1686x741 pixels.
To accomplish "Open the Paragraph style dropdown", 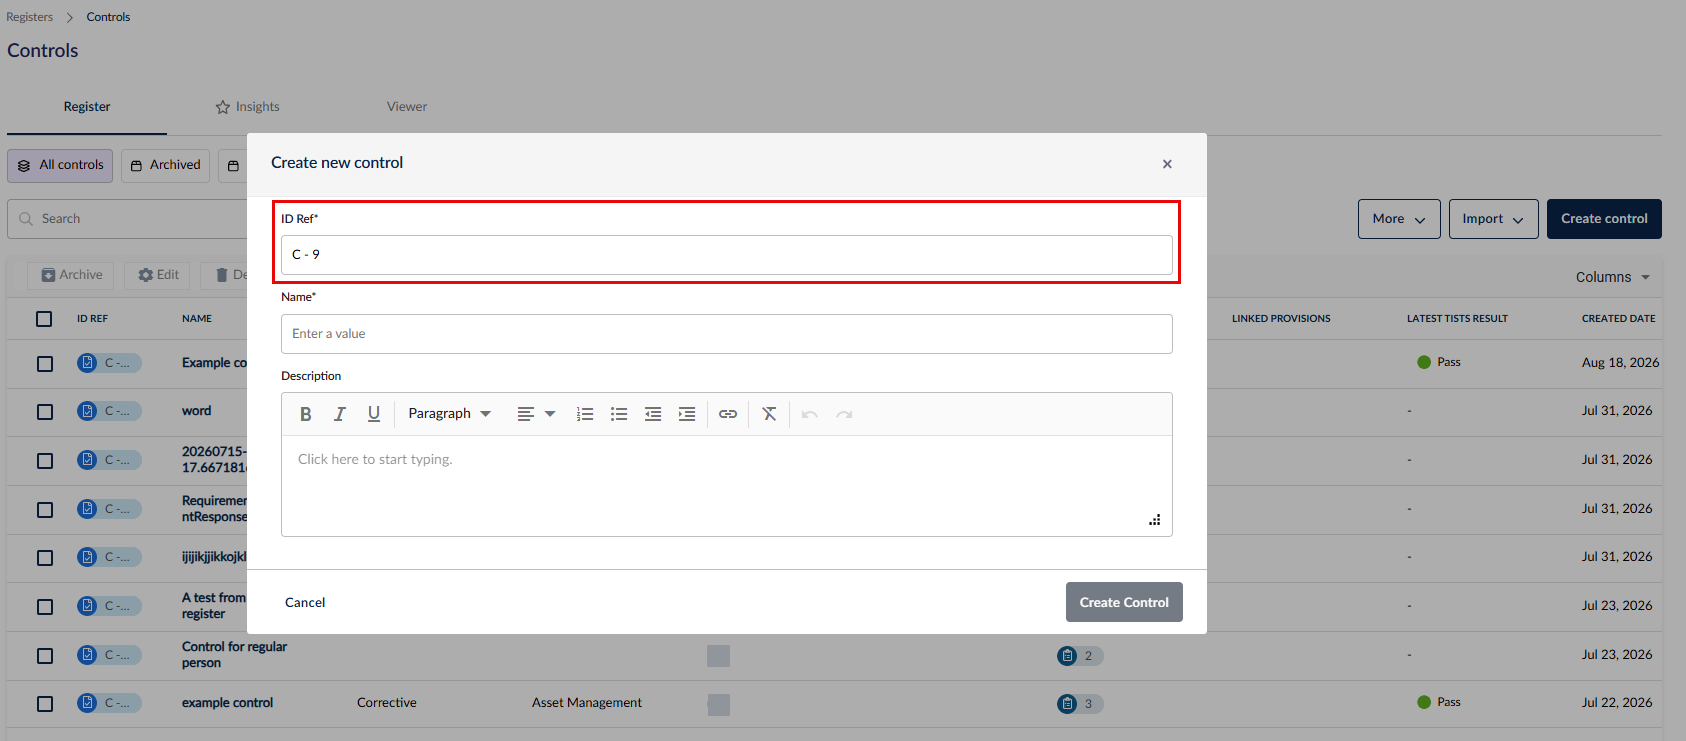I will 449,414.
